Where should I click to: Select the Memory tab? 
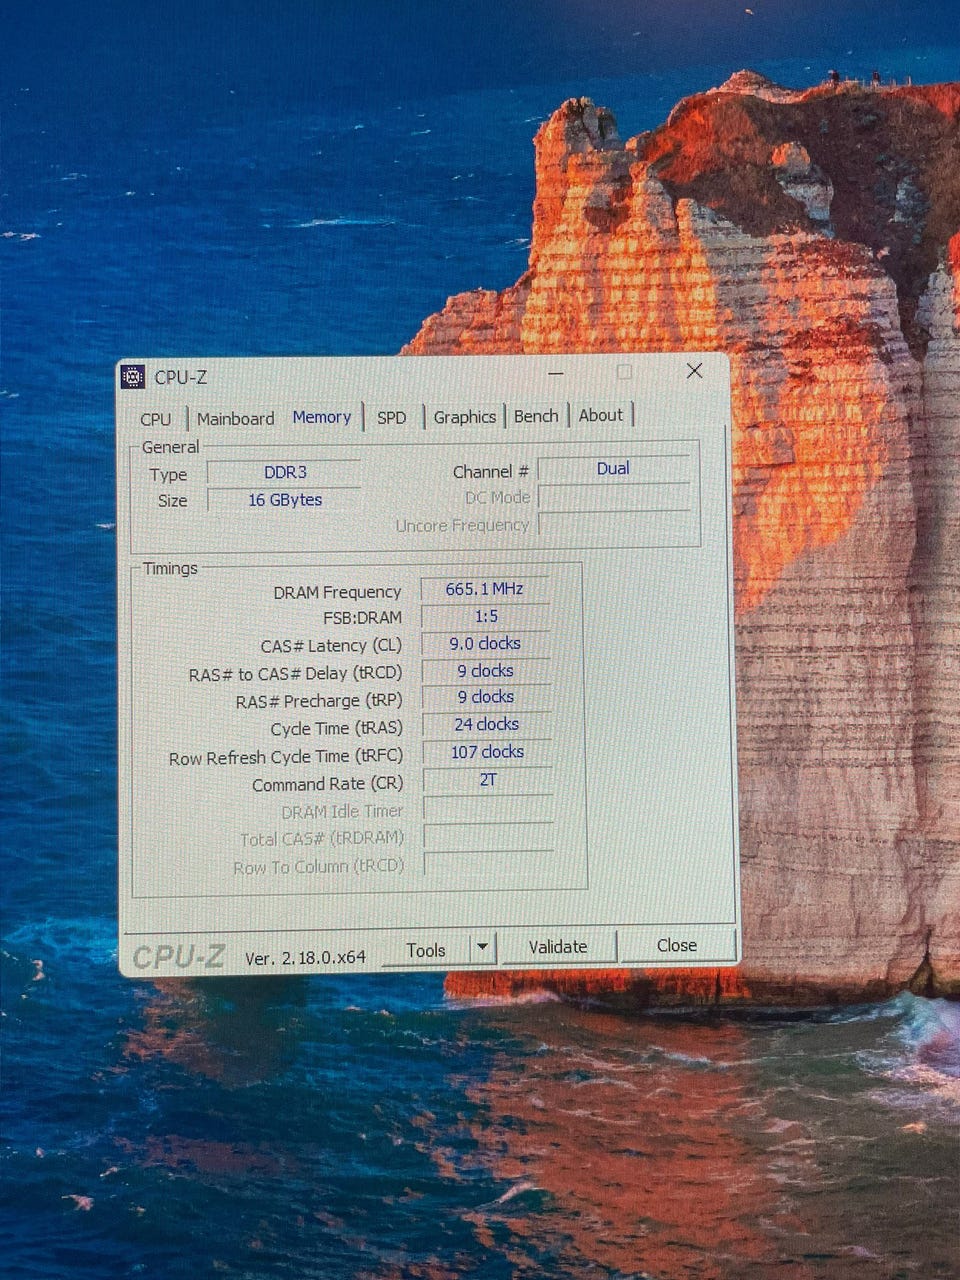tap(322, 417)
